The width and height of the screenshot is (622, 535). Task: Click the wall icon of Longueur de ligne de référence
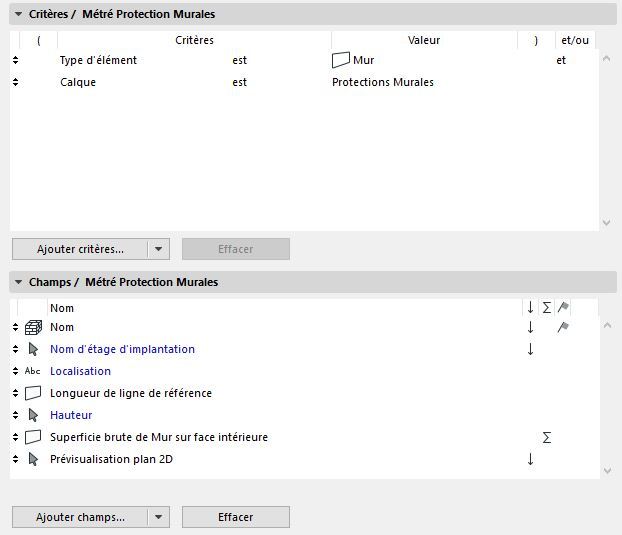(33, 393)
